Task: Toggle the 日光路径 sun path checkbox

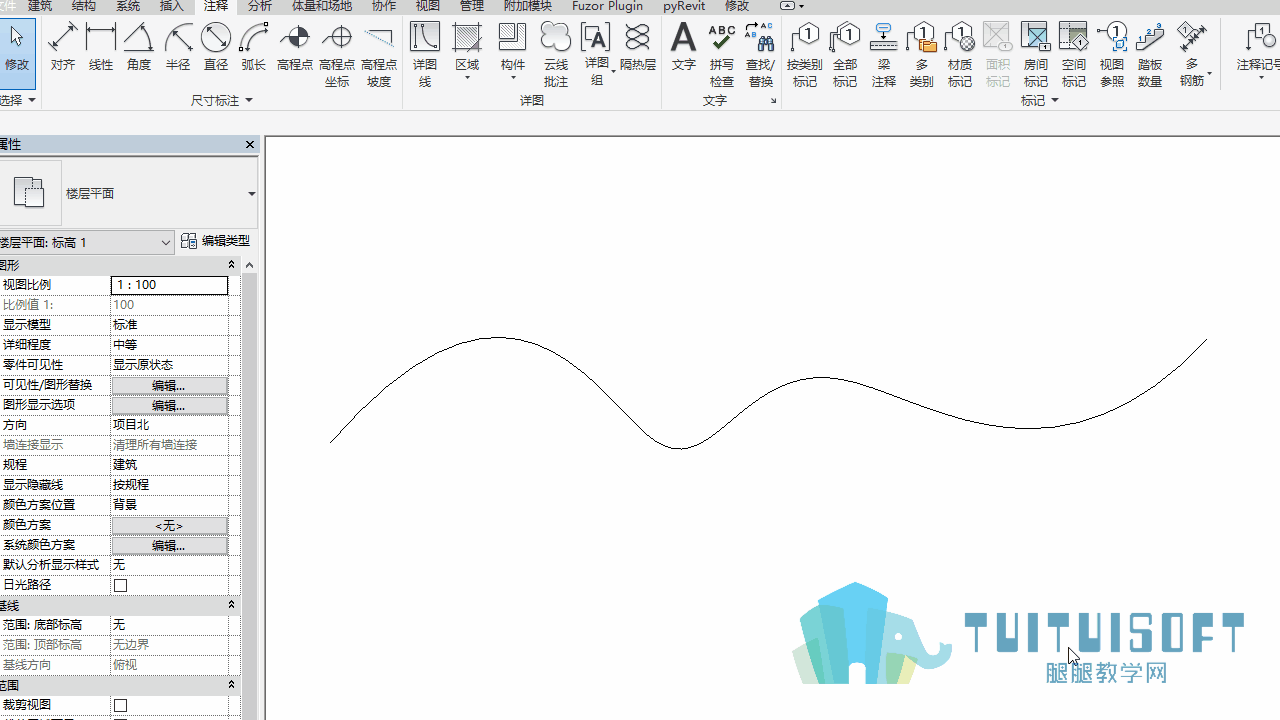Action: (121, 585)
